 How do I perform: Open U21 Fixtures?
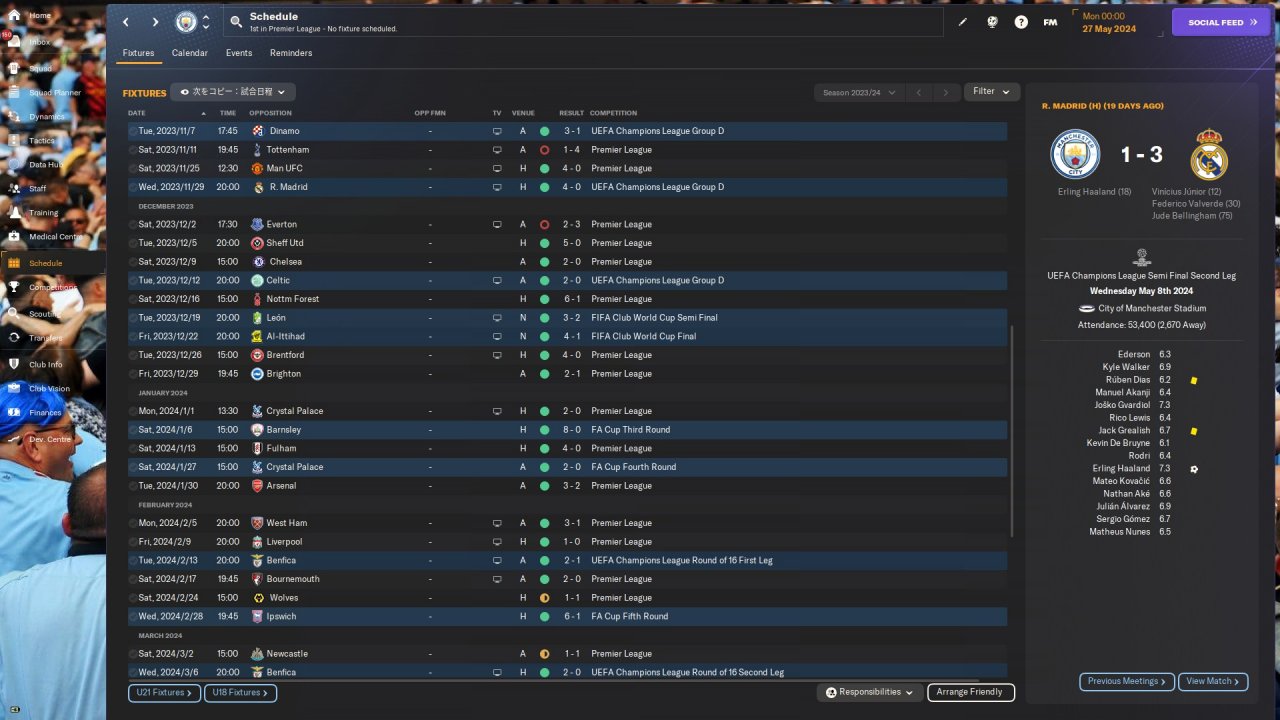click(164, 692)
